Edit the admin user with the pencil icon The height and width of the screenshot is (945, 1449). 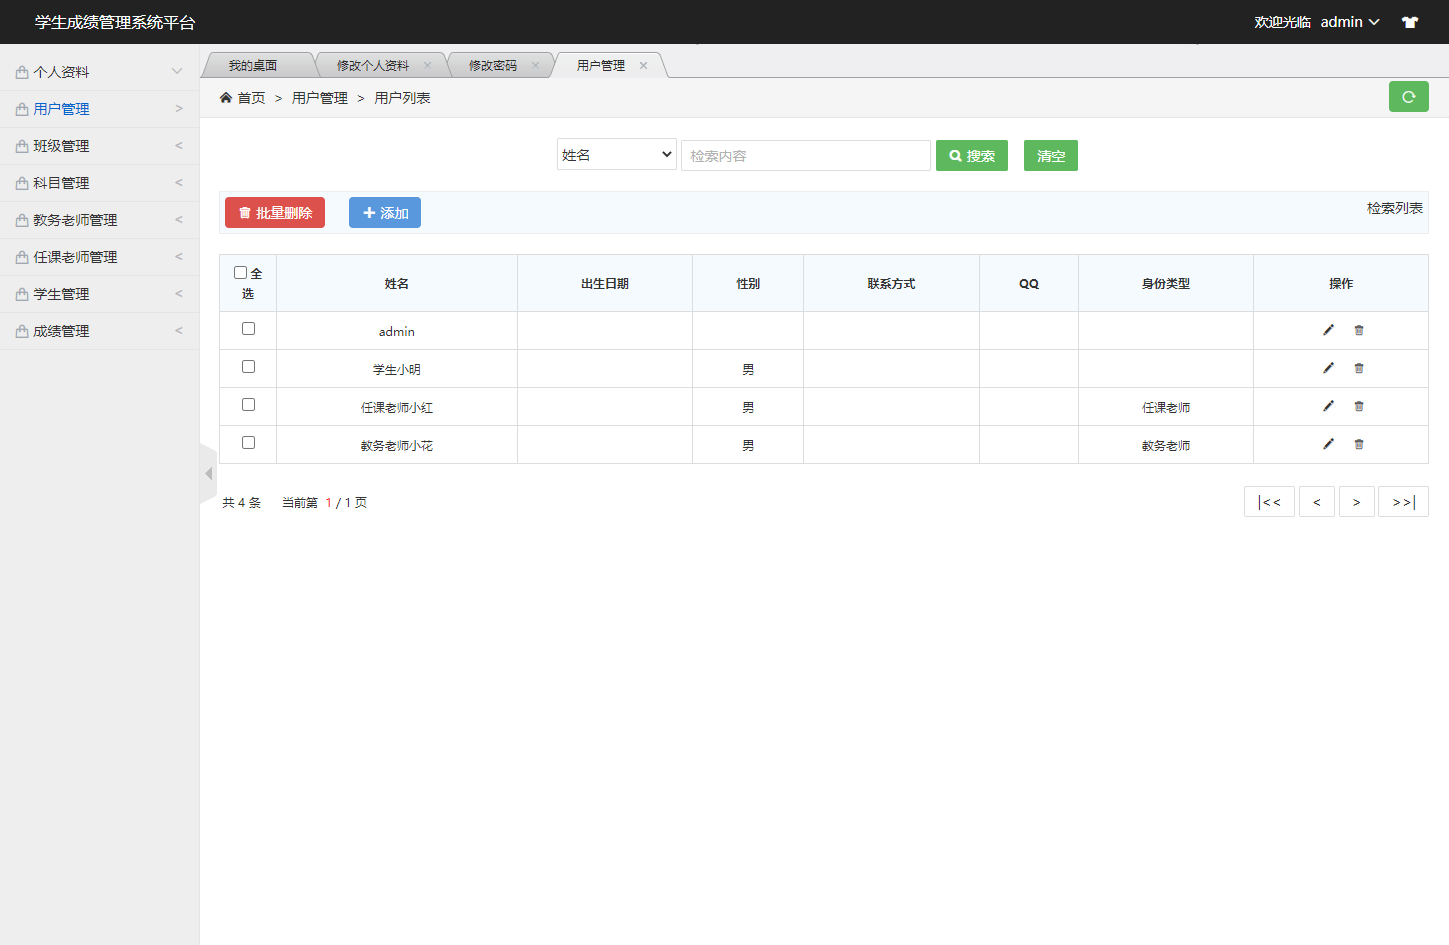click(1328, 329)
